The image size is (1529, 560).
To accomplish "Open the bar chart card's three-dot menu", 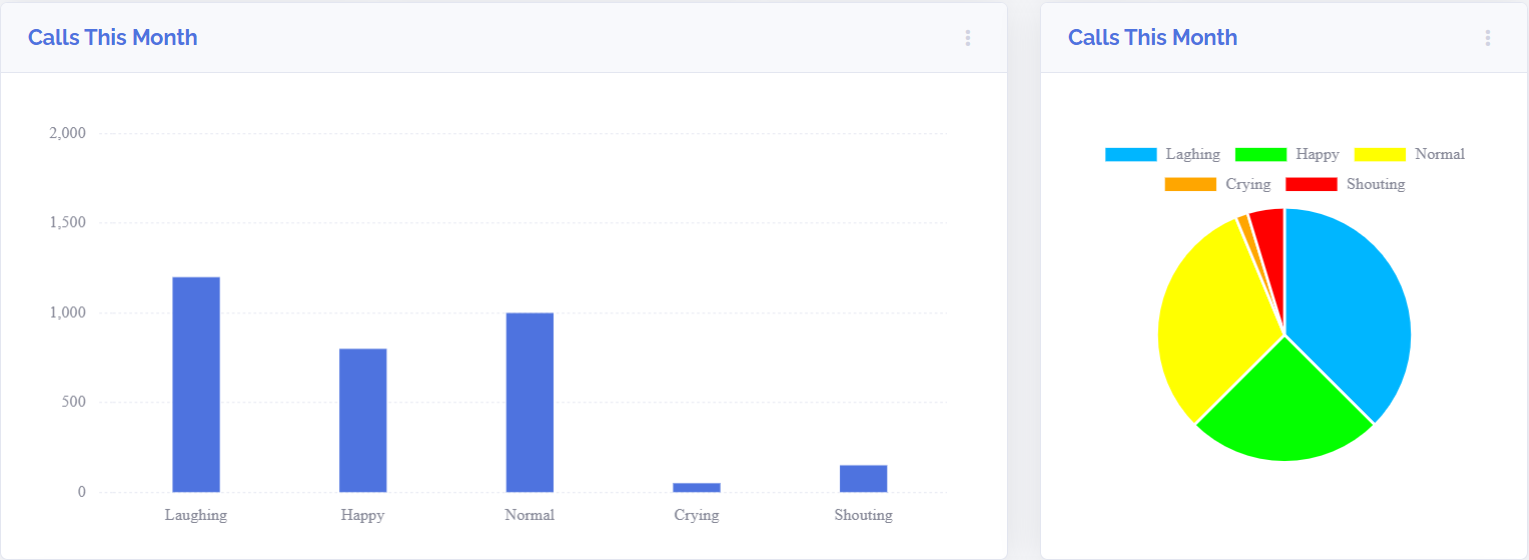I will [967, 38].
